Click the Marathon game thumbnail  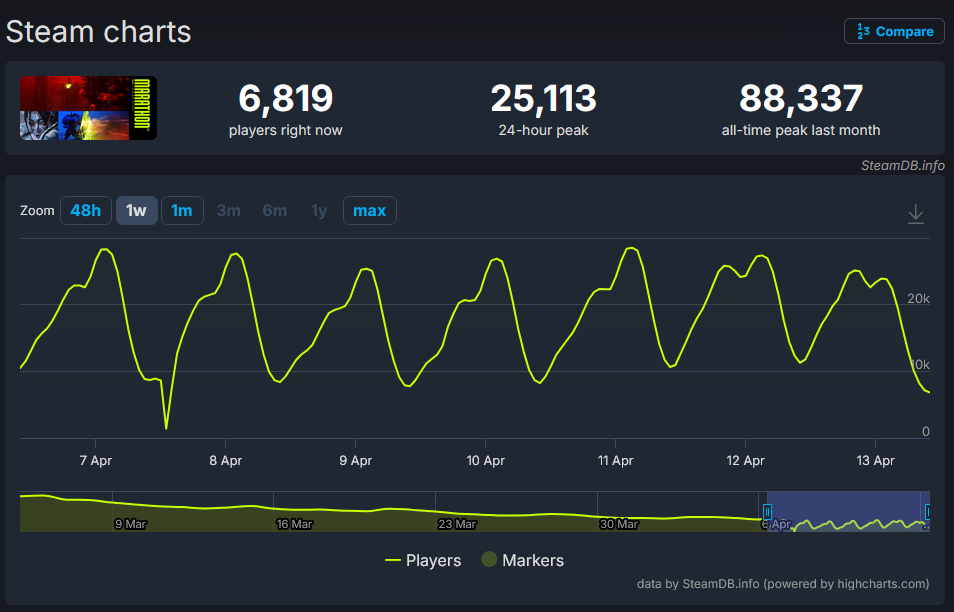pyautogui.click(x=88, y=108)
